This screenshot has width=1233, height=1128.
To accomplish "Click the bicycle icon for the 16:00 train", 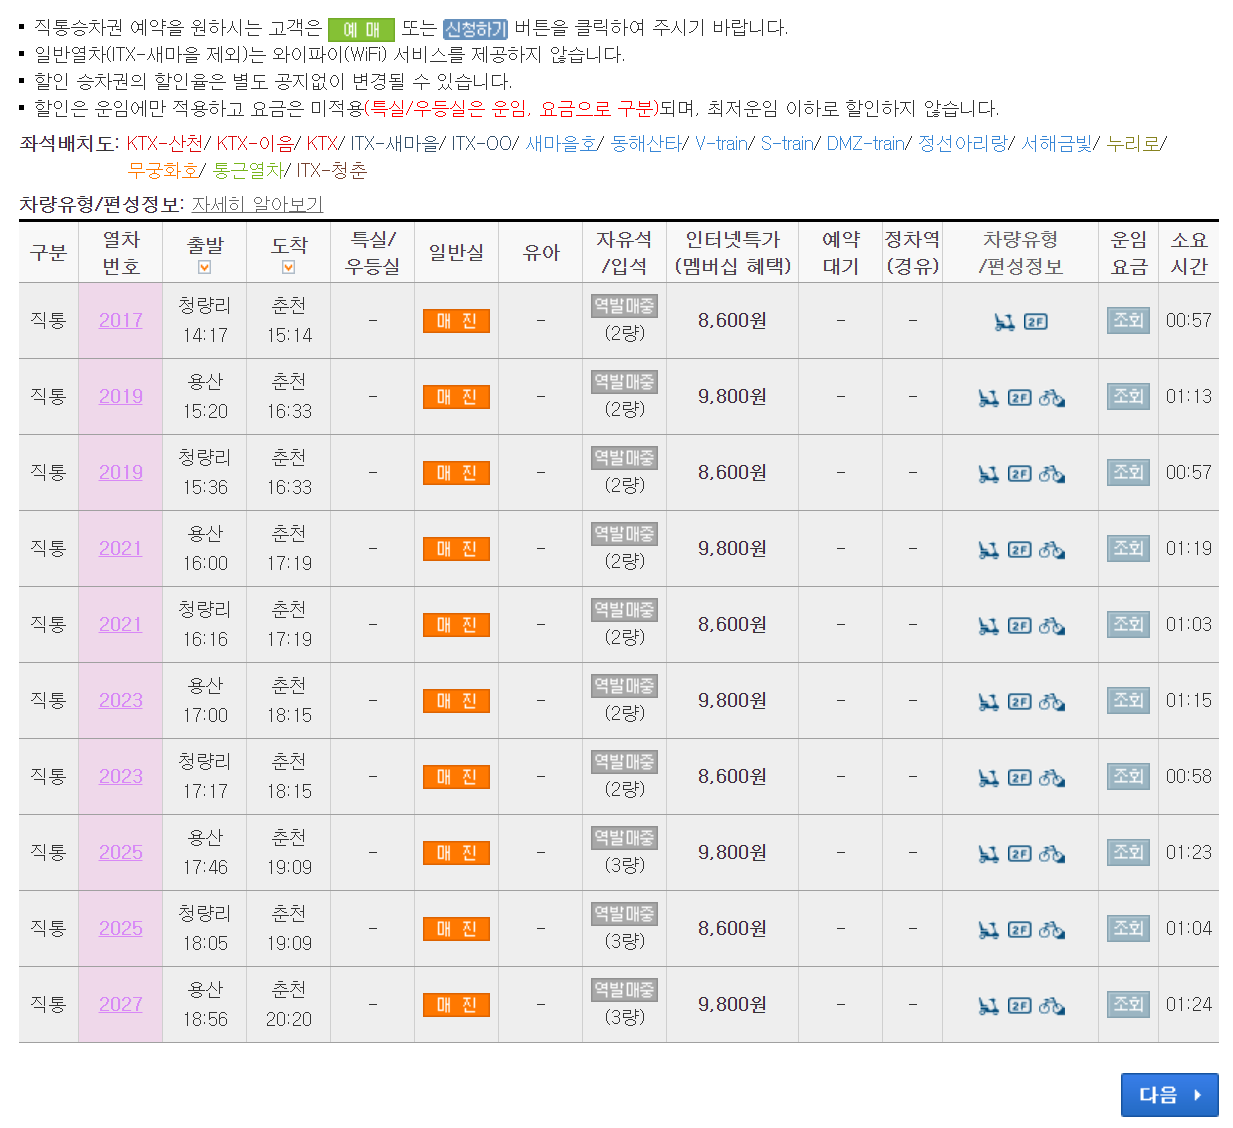I will [x=1051, y=550].
